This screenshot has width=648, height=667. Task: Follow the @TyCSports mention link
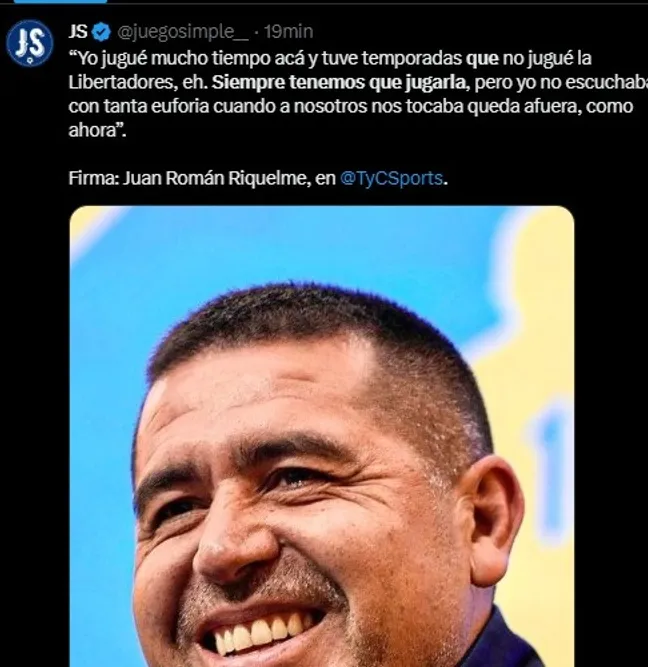pos(391,178)
